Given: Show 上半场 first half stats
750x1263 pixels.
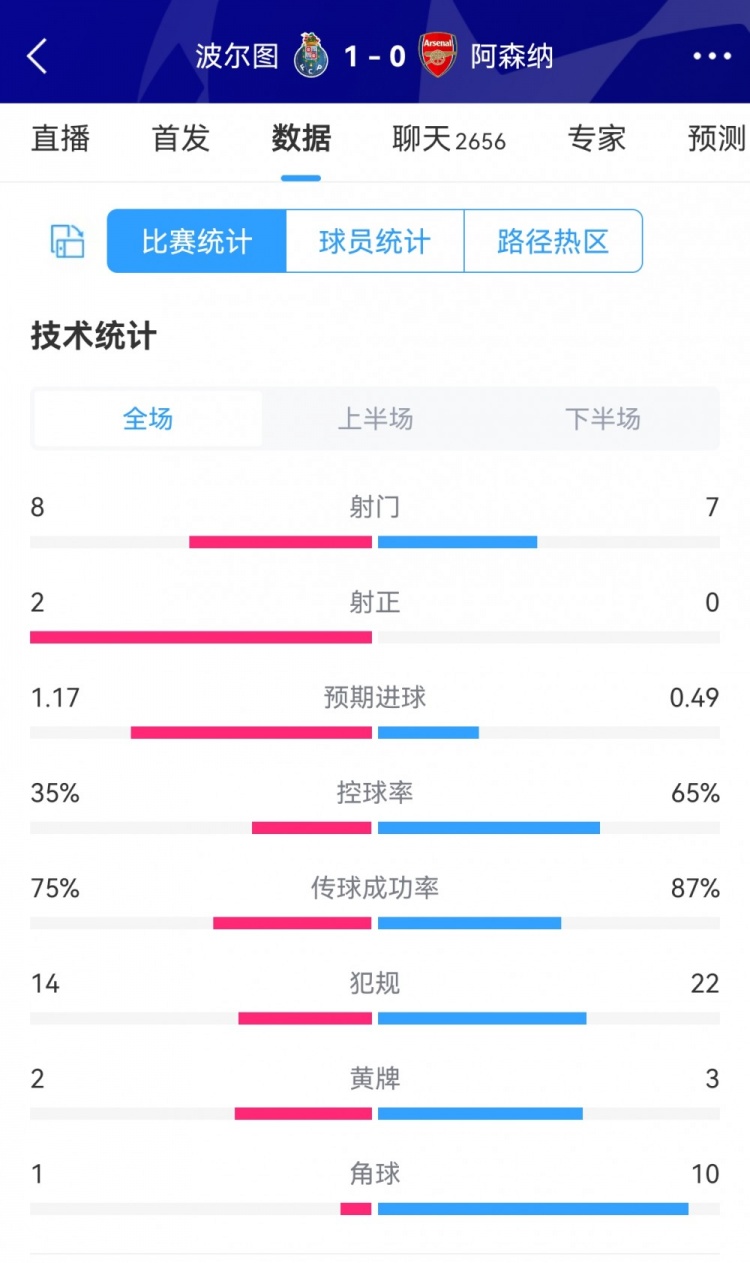Looking at the screenshot, I should point(375,418).
